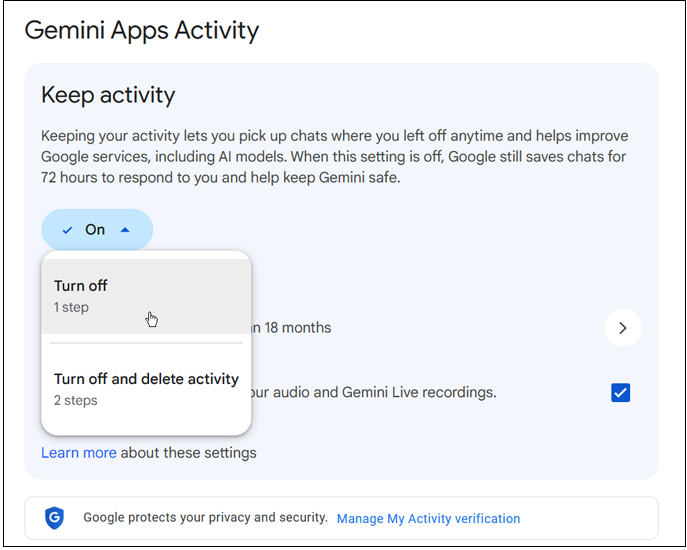Click the "Keep activity" section heading
Viewport: 687px width, 550px height.
pos(108,95)
